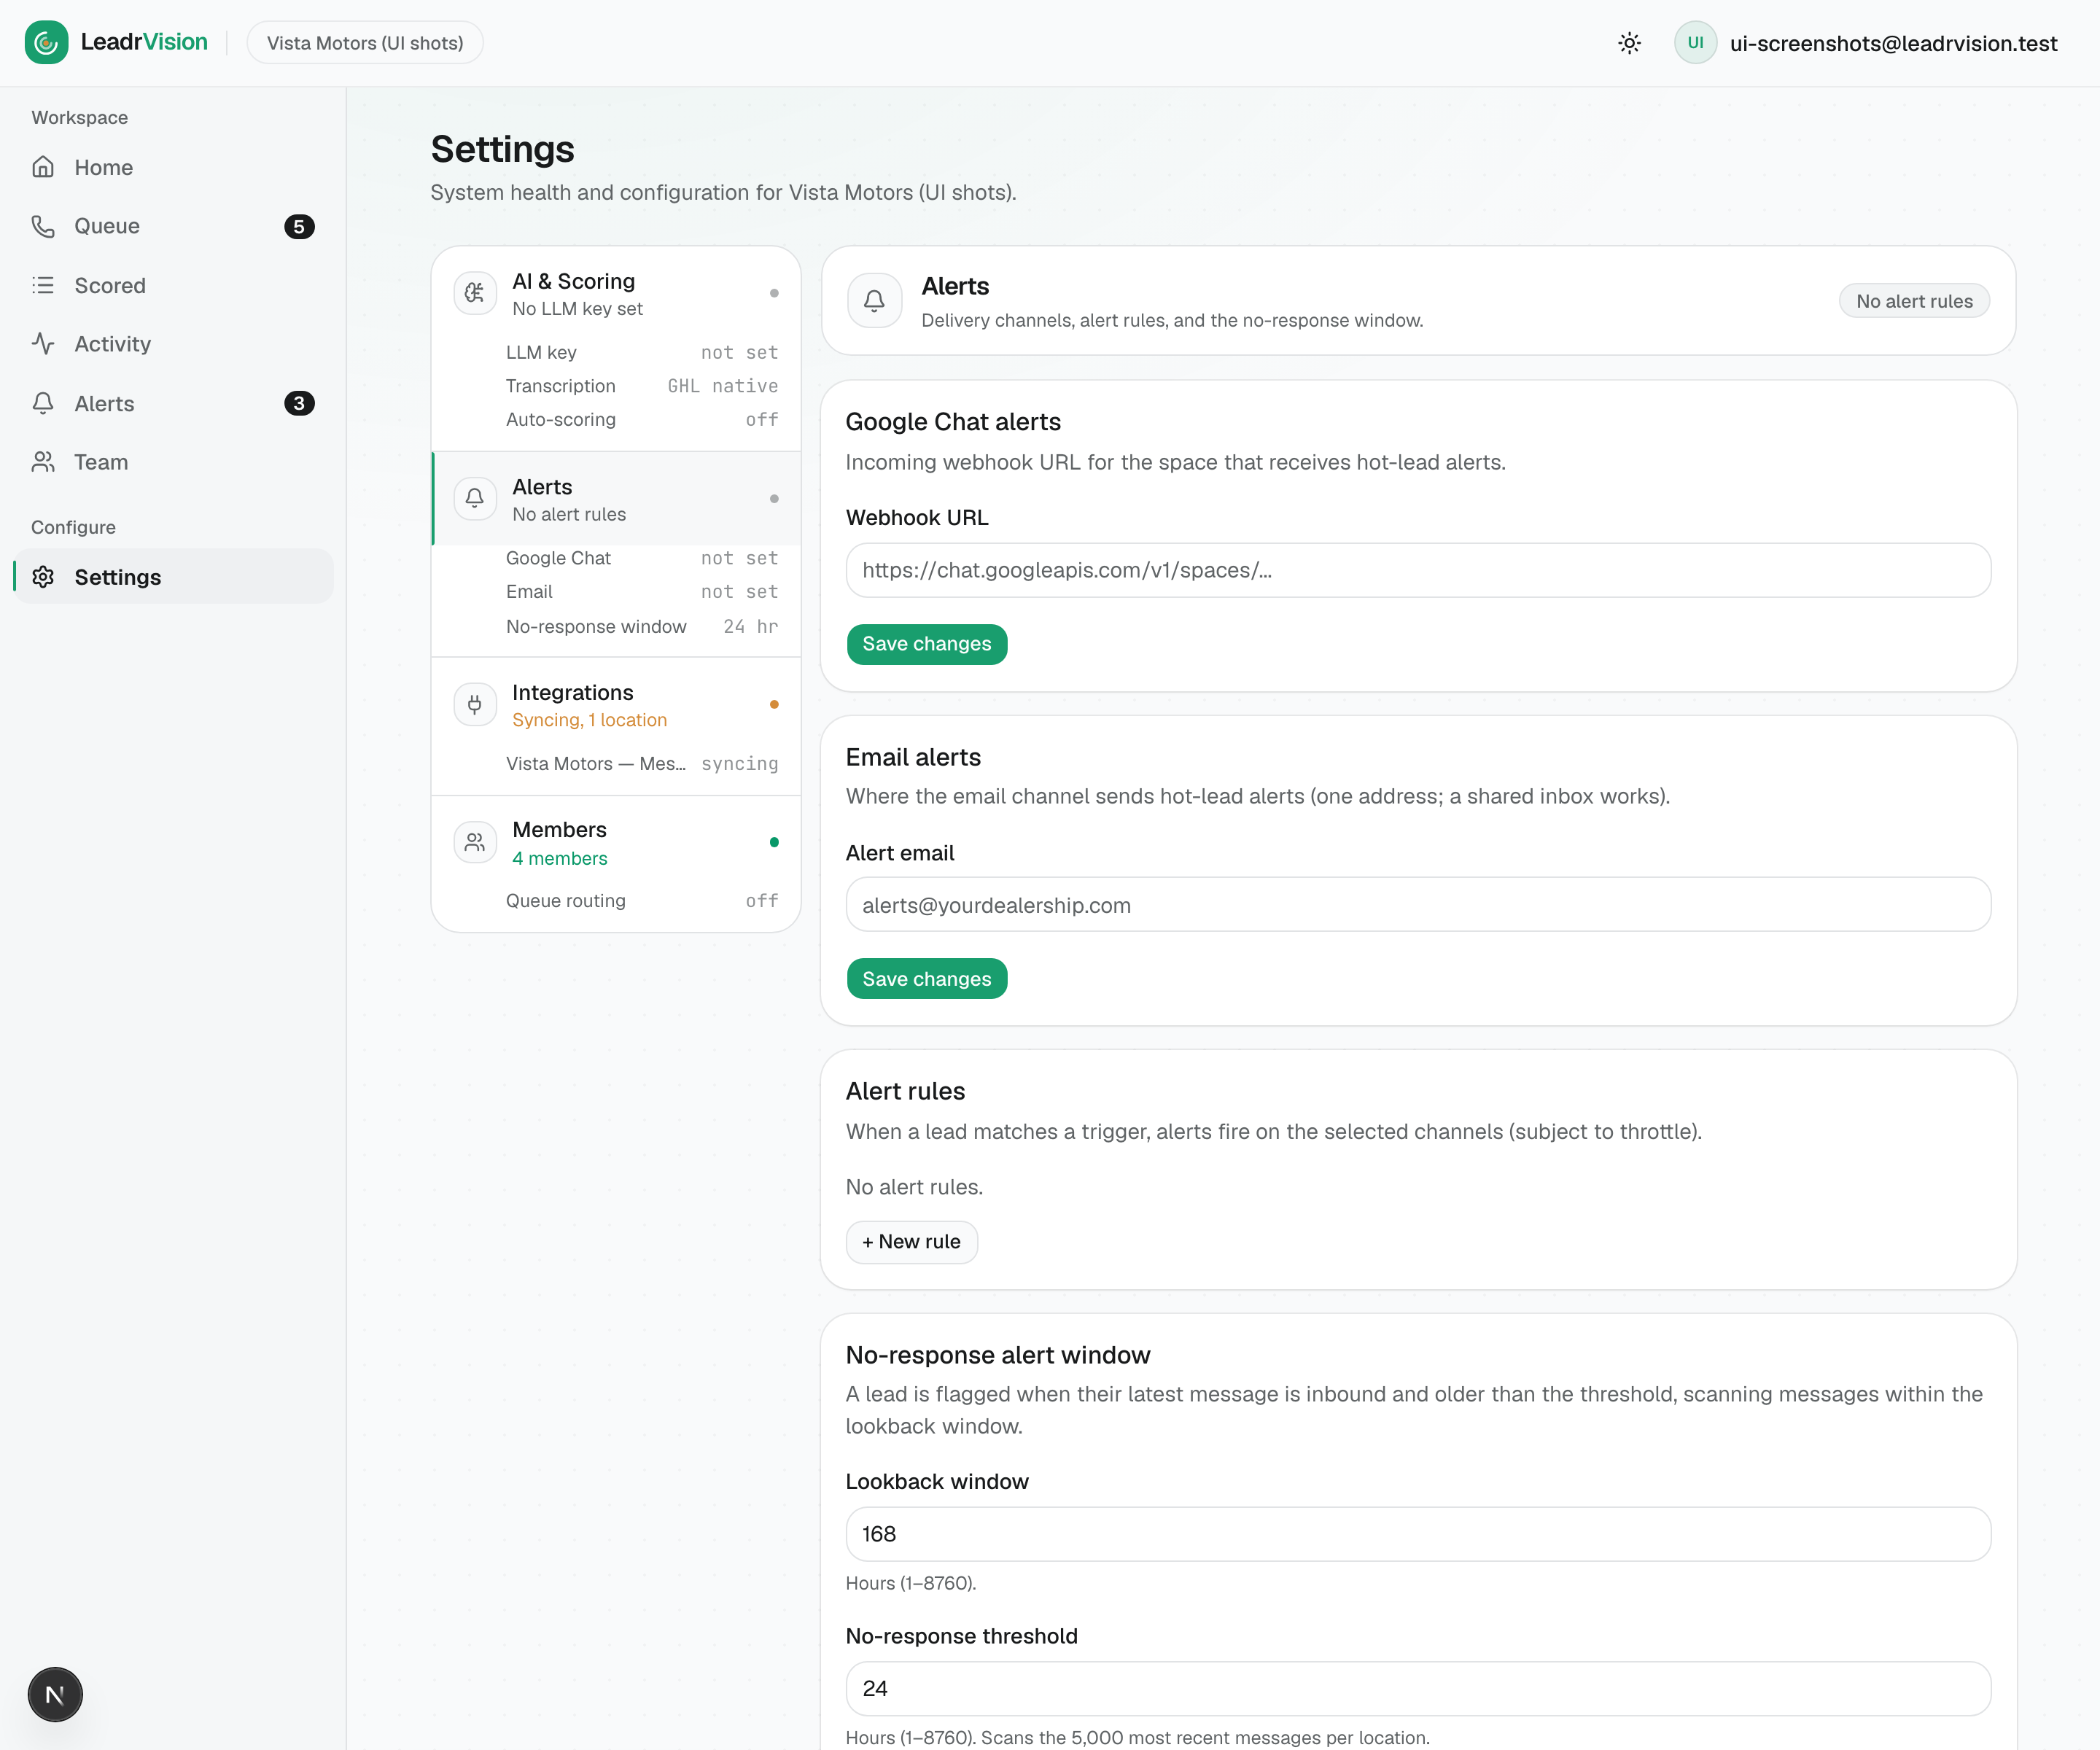Screen dimensions: 2100x1750
Task: Focus the Lookback window field showing 168
Action: point(1418,1534)
